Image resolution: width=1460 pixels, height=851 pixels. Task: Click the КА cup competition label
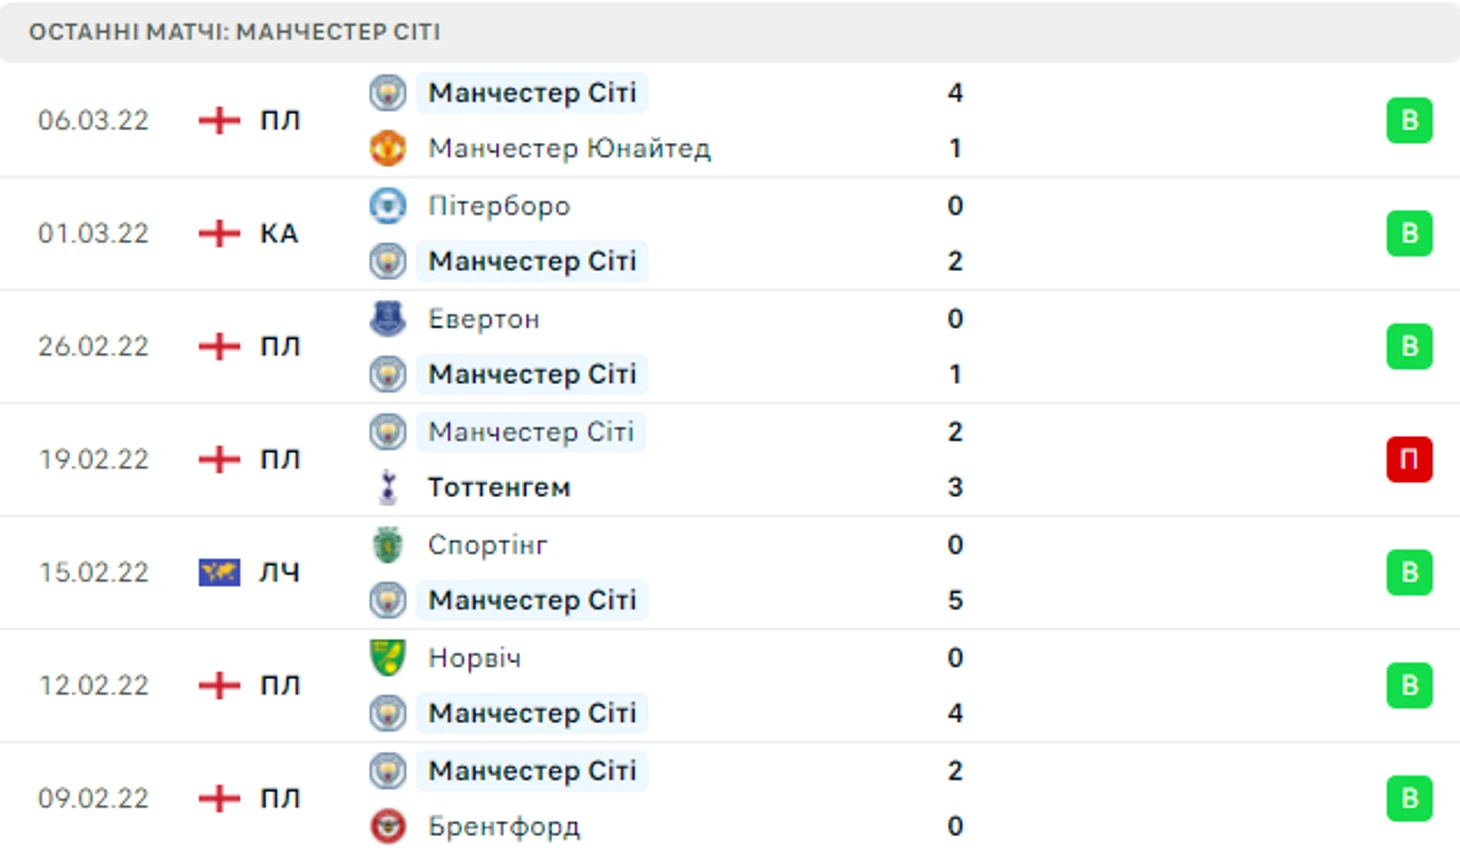(x=279, y=233)
